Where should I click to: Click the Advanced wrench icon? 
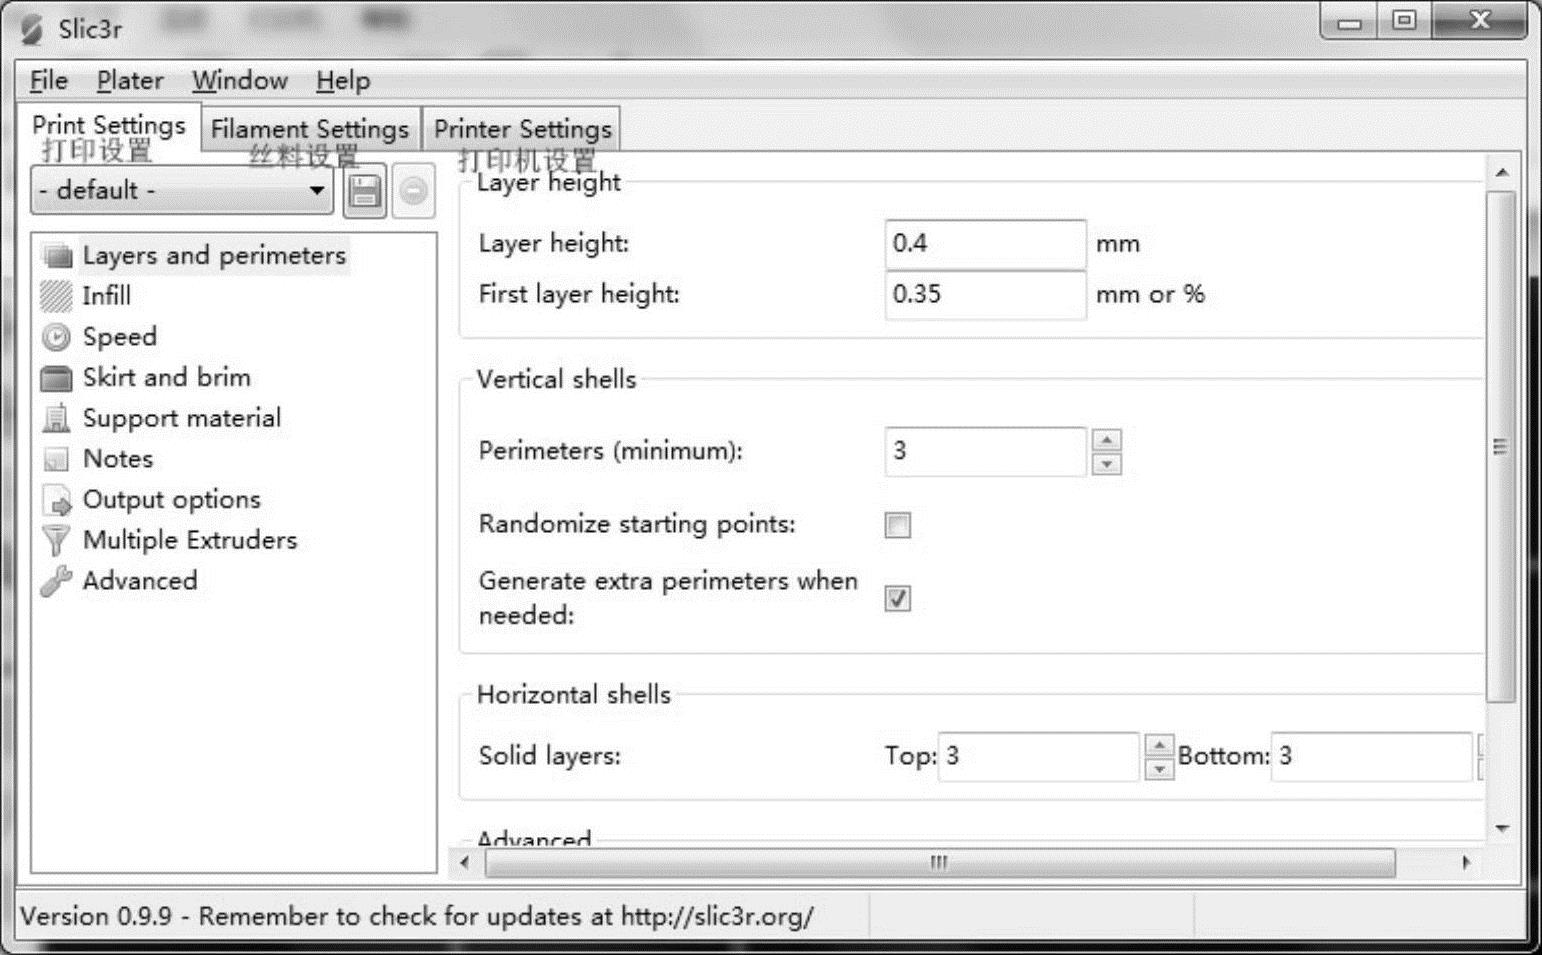pyautogui.click(x=57, y=581)
